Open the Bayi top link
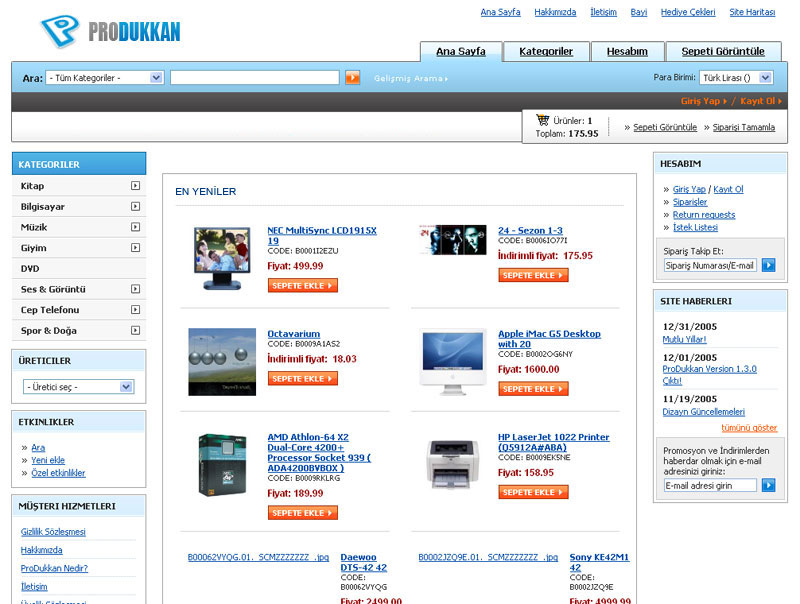This screenshot has height=604, width=800. point(639,12)
